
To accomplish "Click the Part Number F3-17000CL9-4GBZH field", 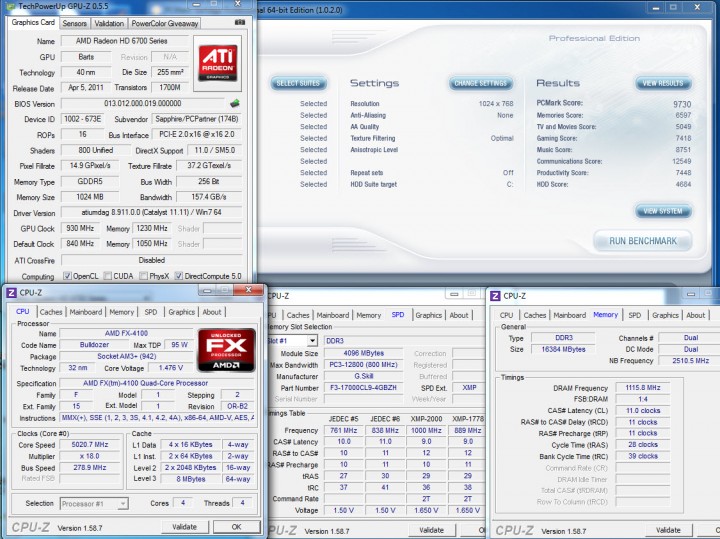I will 364,387.
